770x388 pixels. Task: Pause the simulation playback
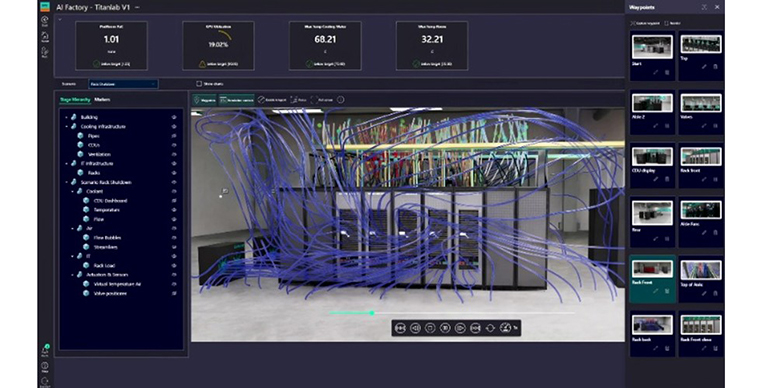(445, 328)
